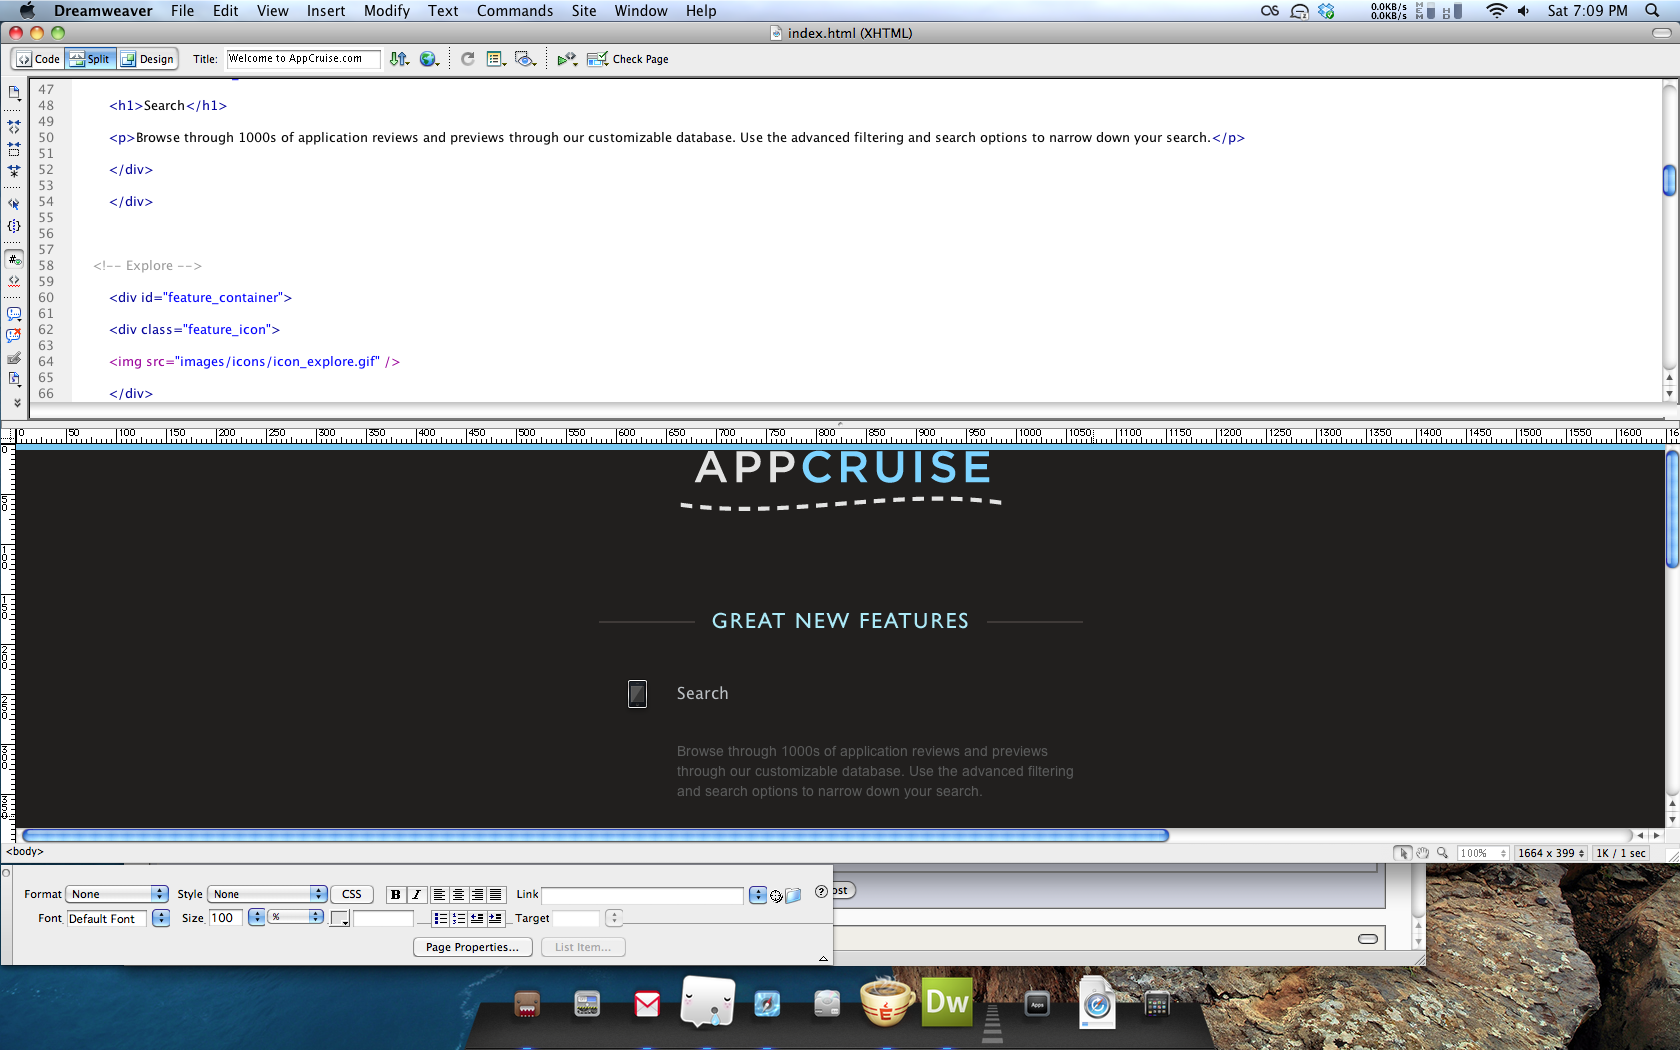Open Font dropdown arrow

pos(161,918)
